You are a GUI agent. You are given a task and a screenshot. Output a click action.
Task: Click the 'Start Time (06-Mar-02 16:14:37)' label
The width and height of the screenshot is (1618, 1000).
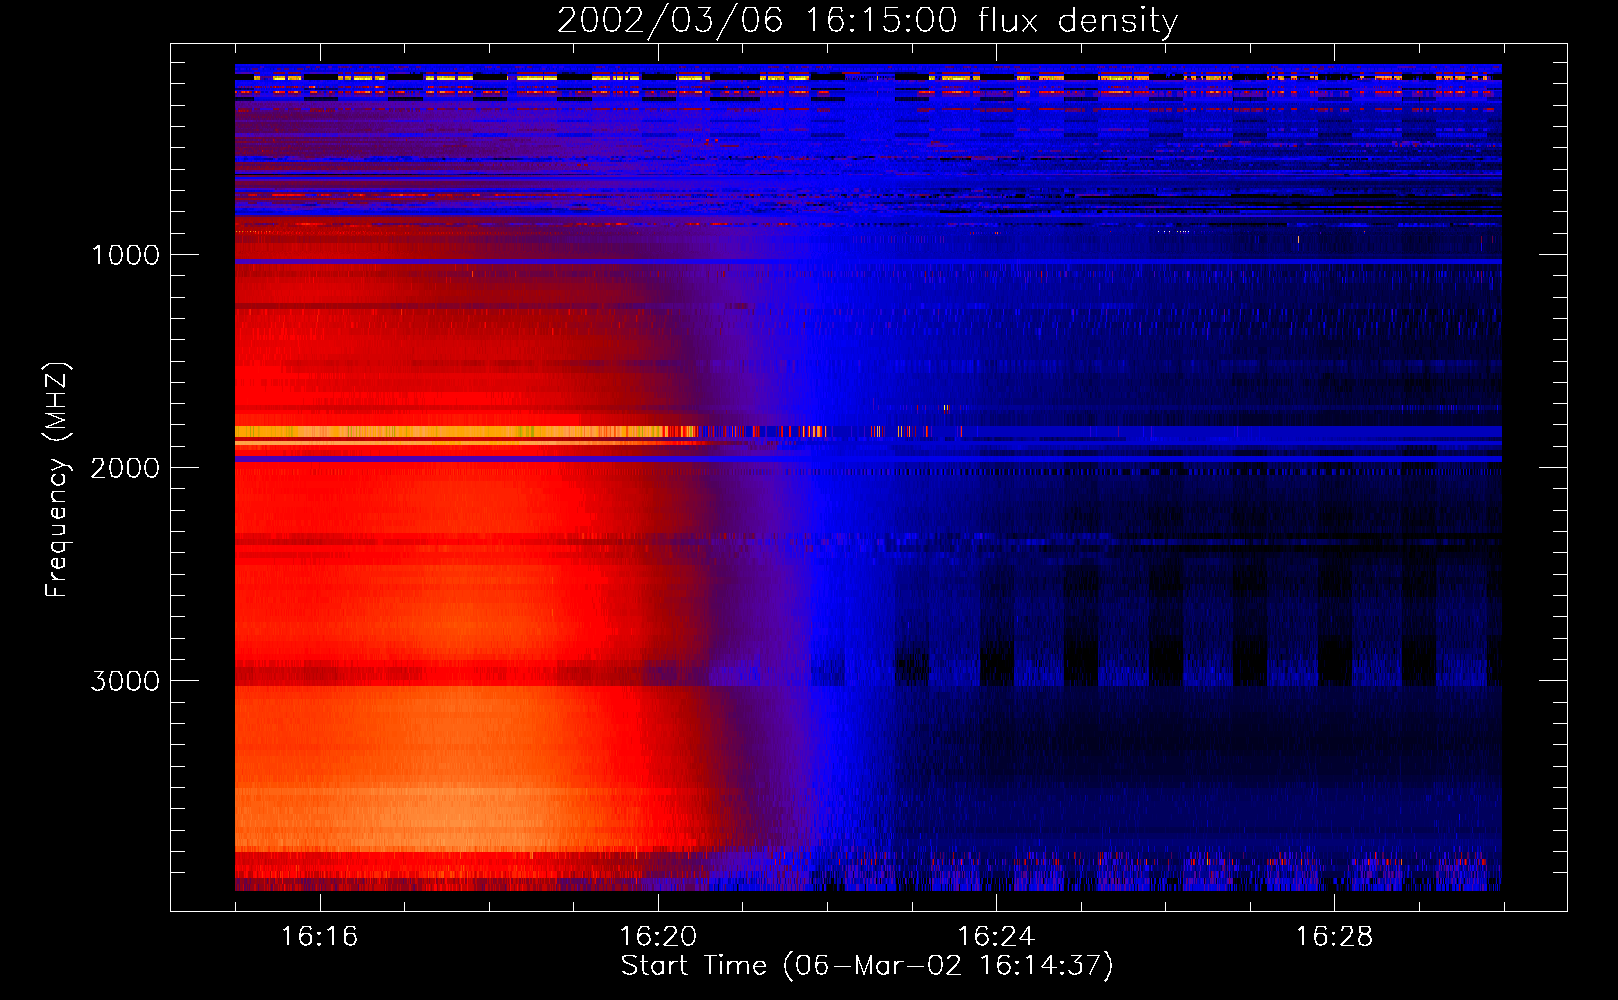click(867, 966)
